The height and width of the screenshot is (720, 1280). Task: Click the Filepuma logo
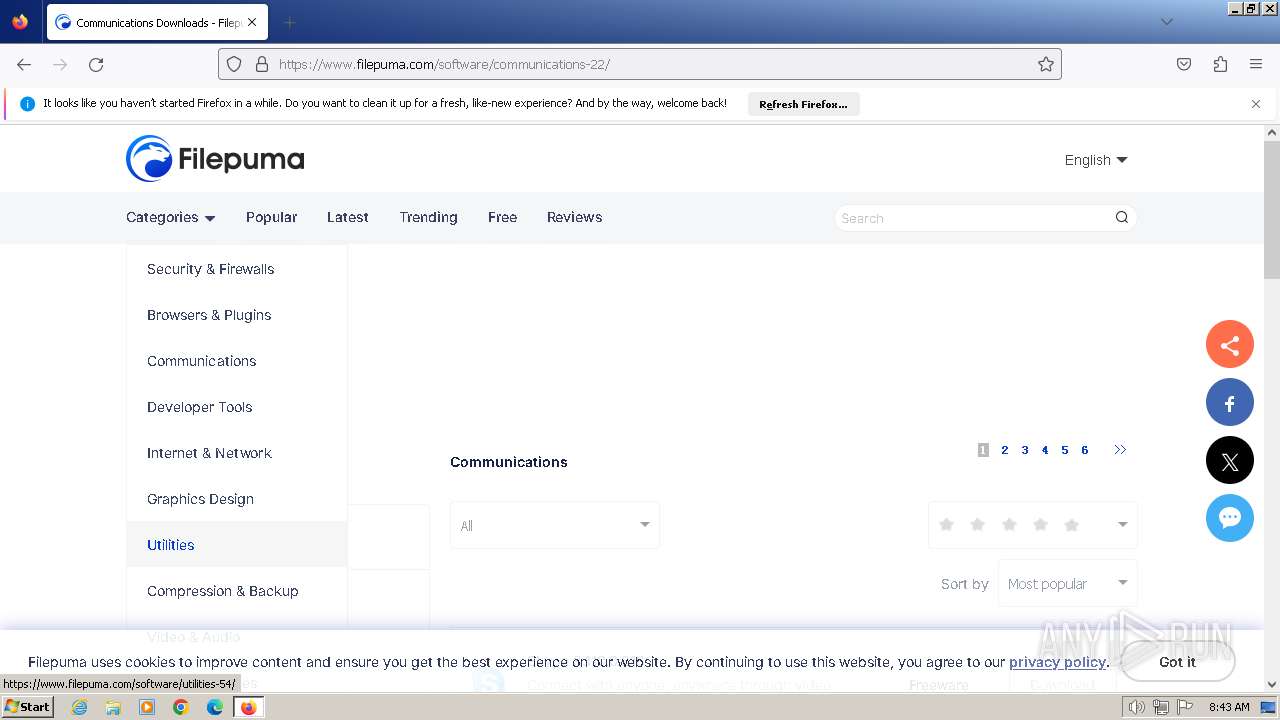click(215, 159)
